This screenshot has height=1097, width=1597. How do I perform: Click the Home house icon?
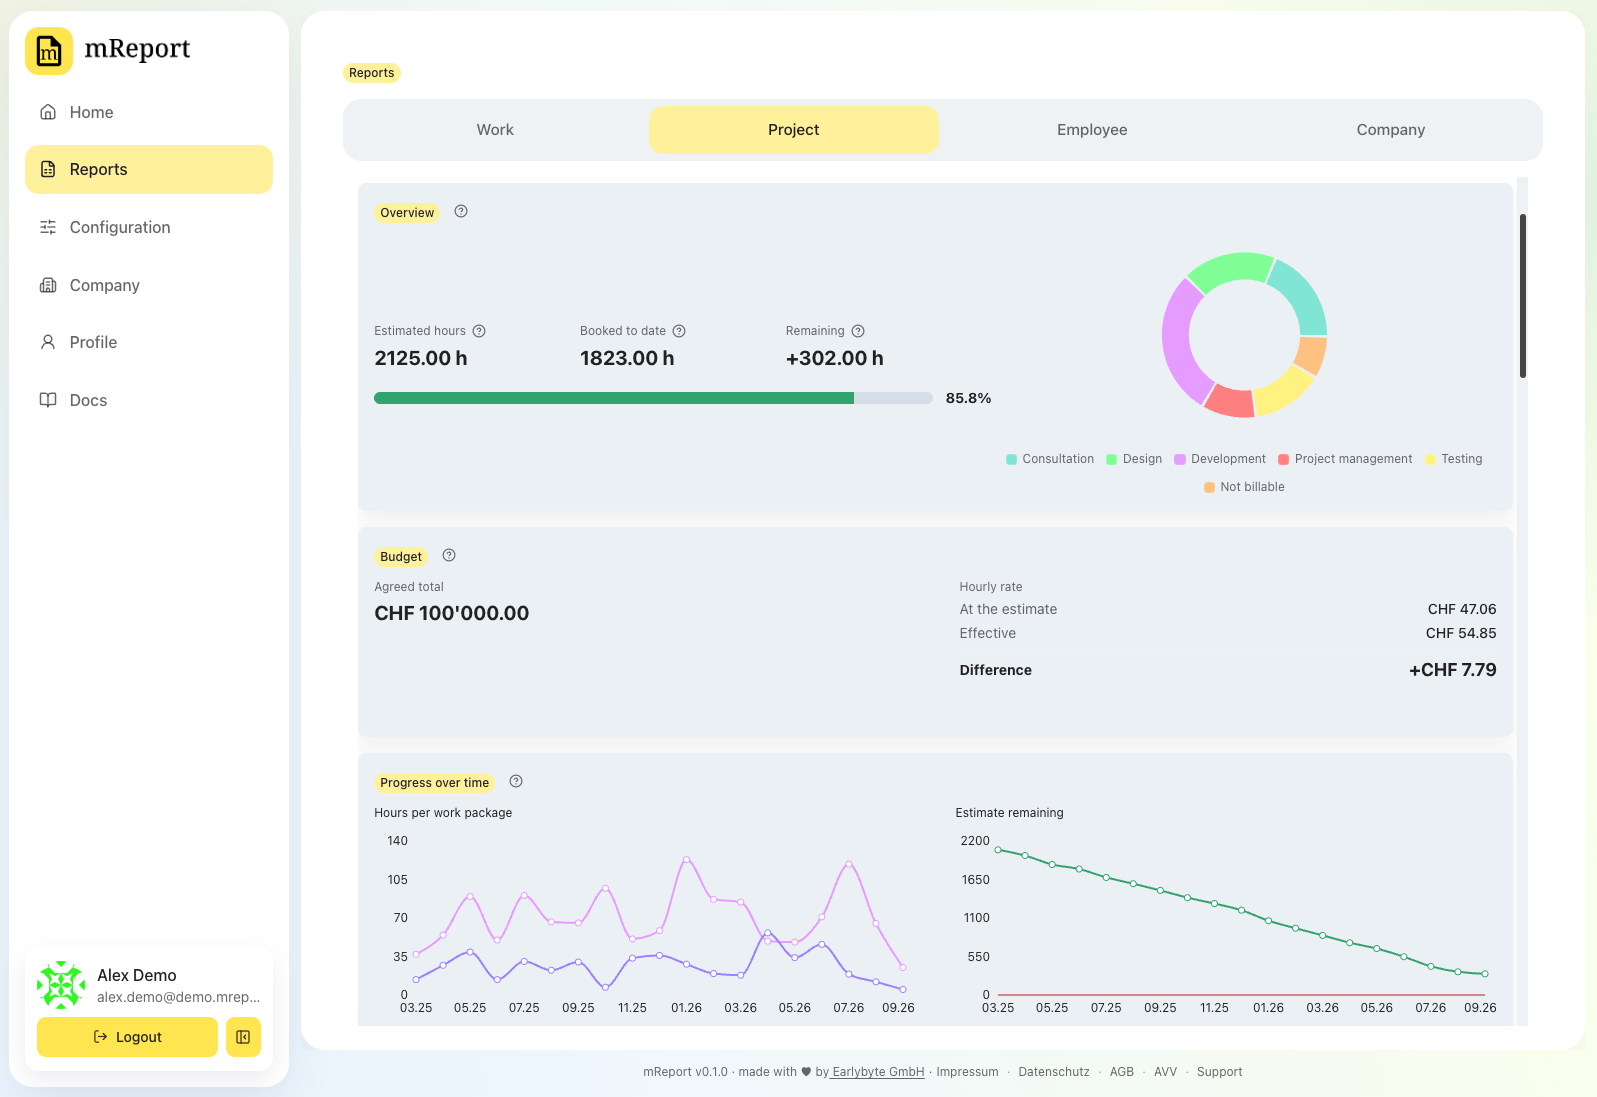point(48,112)
